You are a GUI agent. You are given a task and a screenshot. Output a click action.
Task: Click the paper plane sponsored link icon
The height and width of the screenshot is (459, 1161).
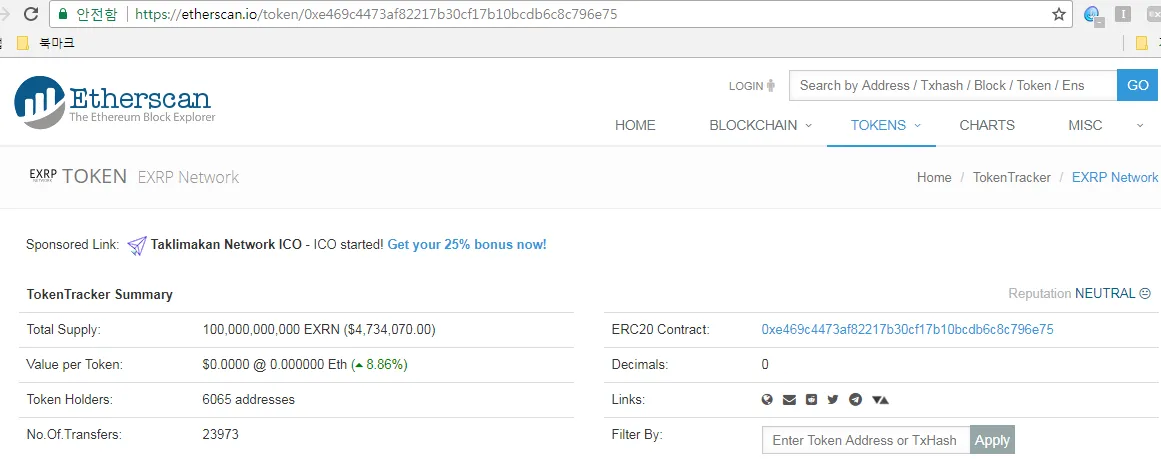click(x=137, y=245)
